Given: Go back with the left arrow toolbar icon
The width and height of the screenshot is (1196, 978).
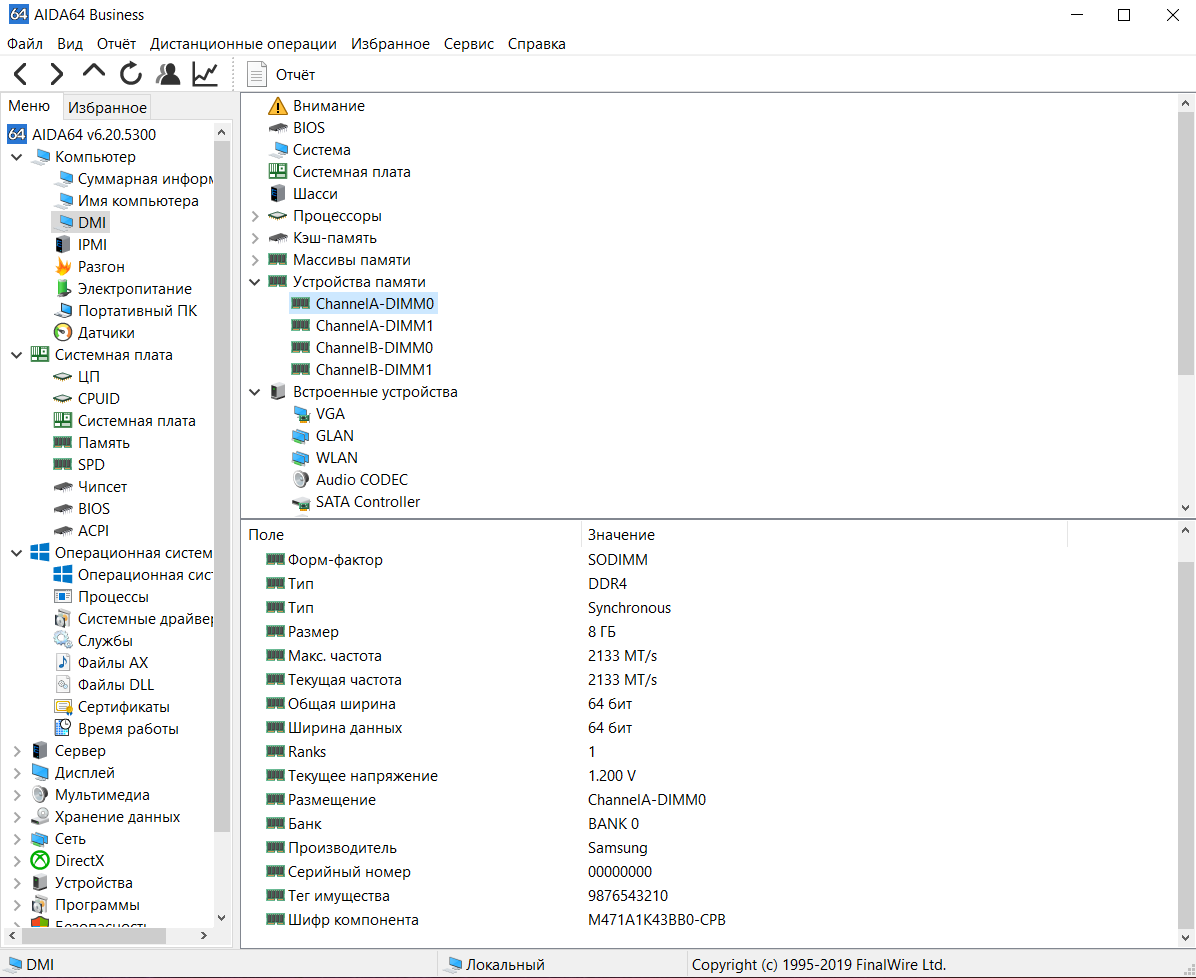Looking at the screenshot, I should pyautogui.click(x=21, y=74).
